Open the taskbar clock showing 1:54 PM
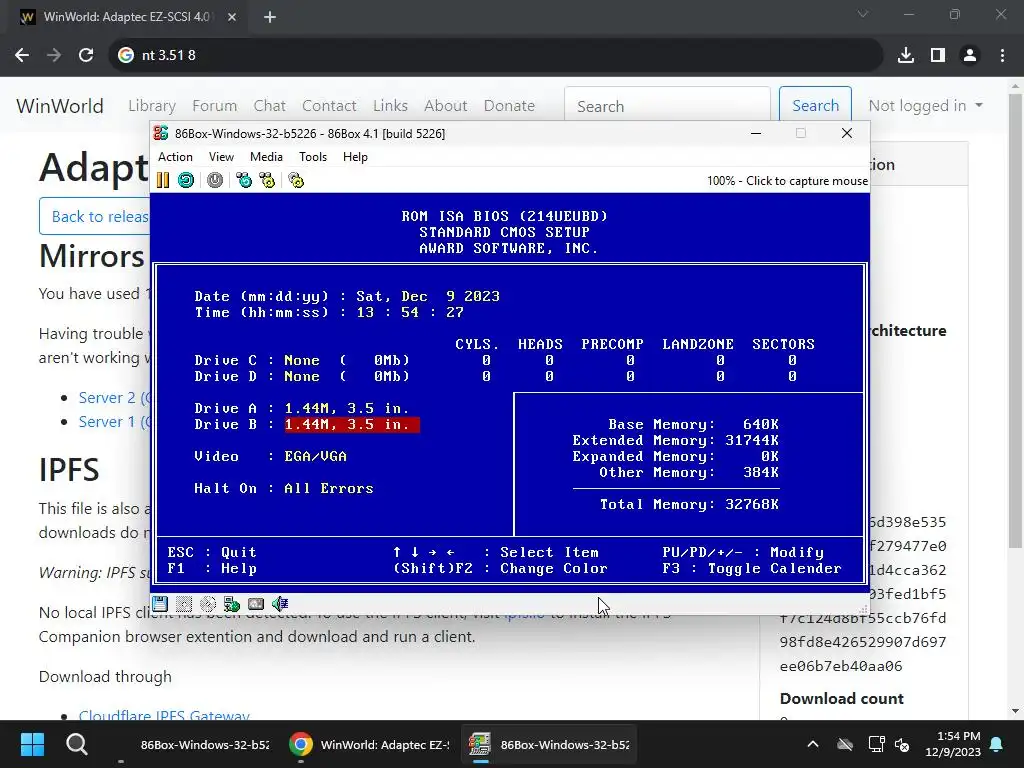1024x768 pixels. coord(953,744)
